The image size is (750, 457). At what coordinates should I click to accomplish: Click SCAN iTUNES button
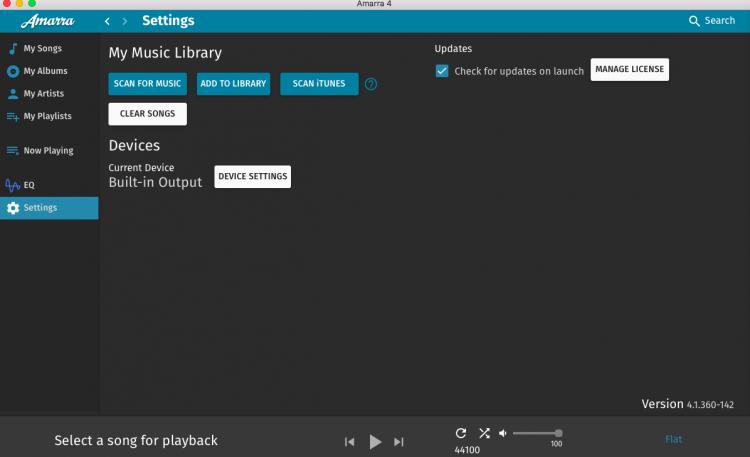click(x=319, y=84)
